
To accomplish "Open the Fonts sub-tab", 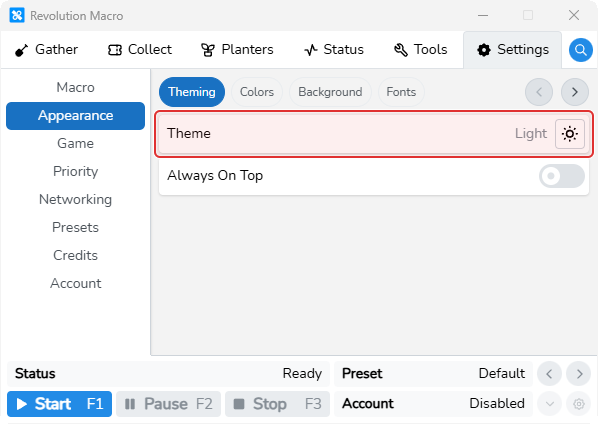I will (401, 92).
